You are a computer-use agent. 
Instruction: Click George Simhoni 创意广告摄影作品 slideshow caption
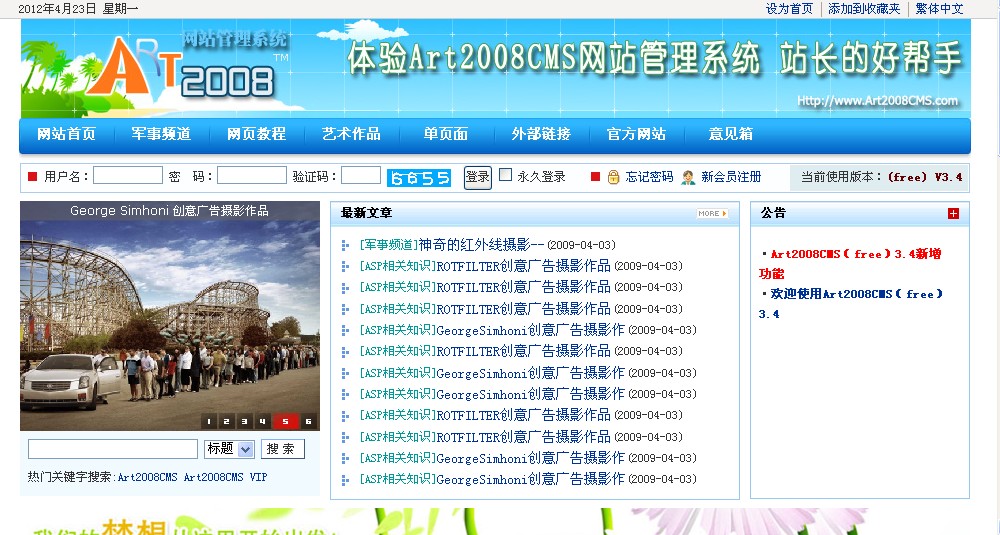tap(170, 210)
